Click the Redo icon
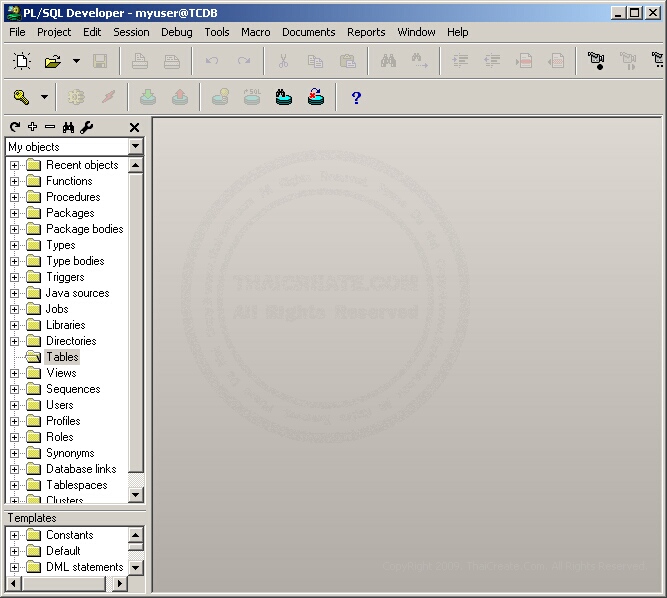 click(x=244, y=61)
